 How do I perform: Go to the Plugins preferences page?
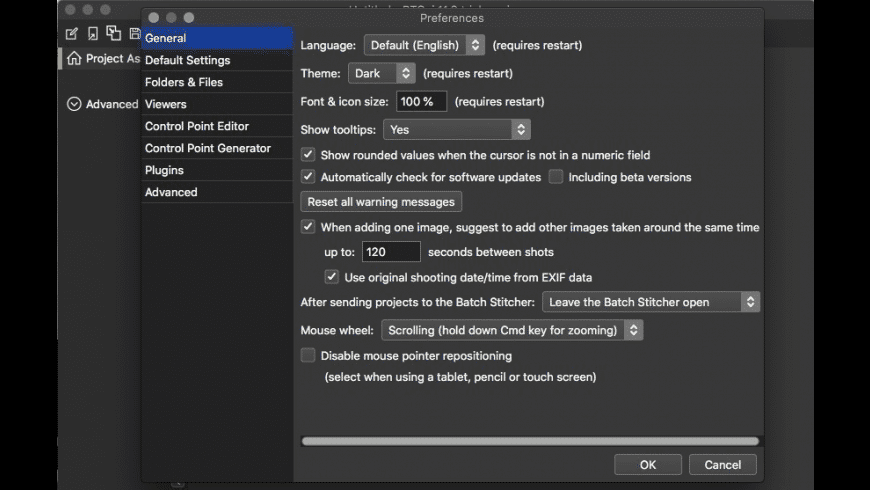217,170
